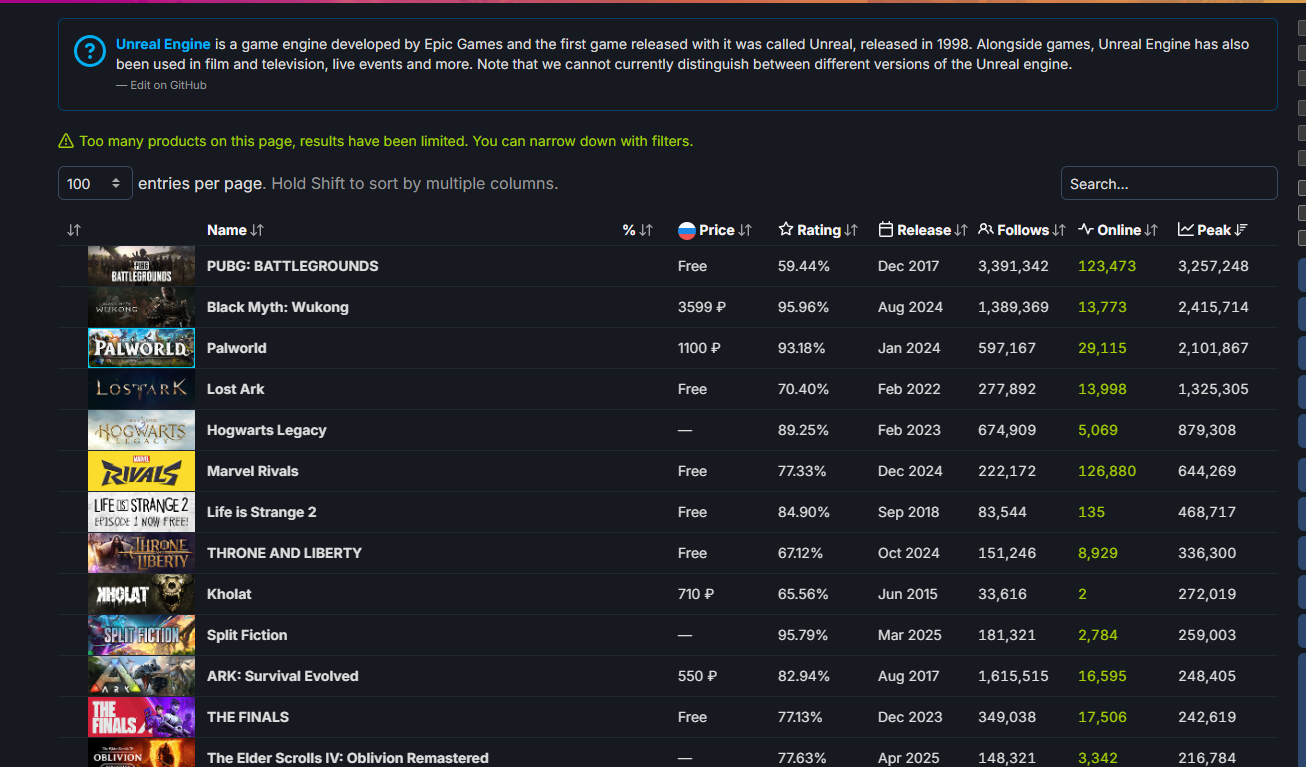The image size is (1306, 767).
Task: Click the Marvel Rivals thumbnail image
Action: [141, 471]
